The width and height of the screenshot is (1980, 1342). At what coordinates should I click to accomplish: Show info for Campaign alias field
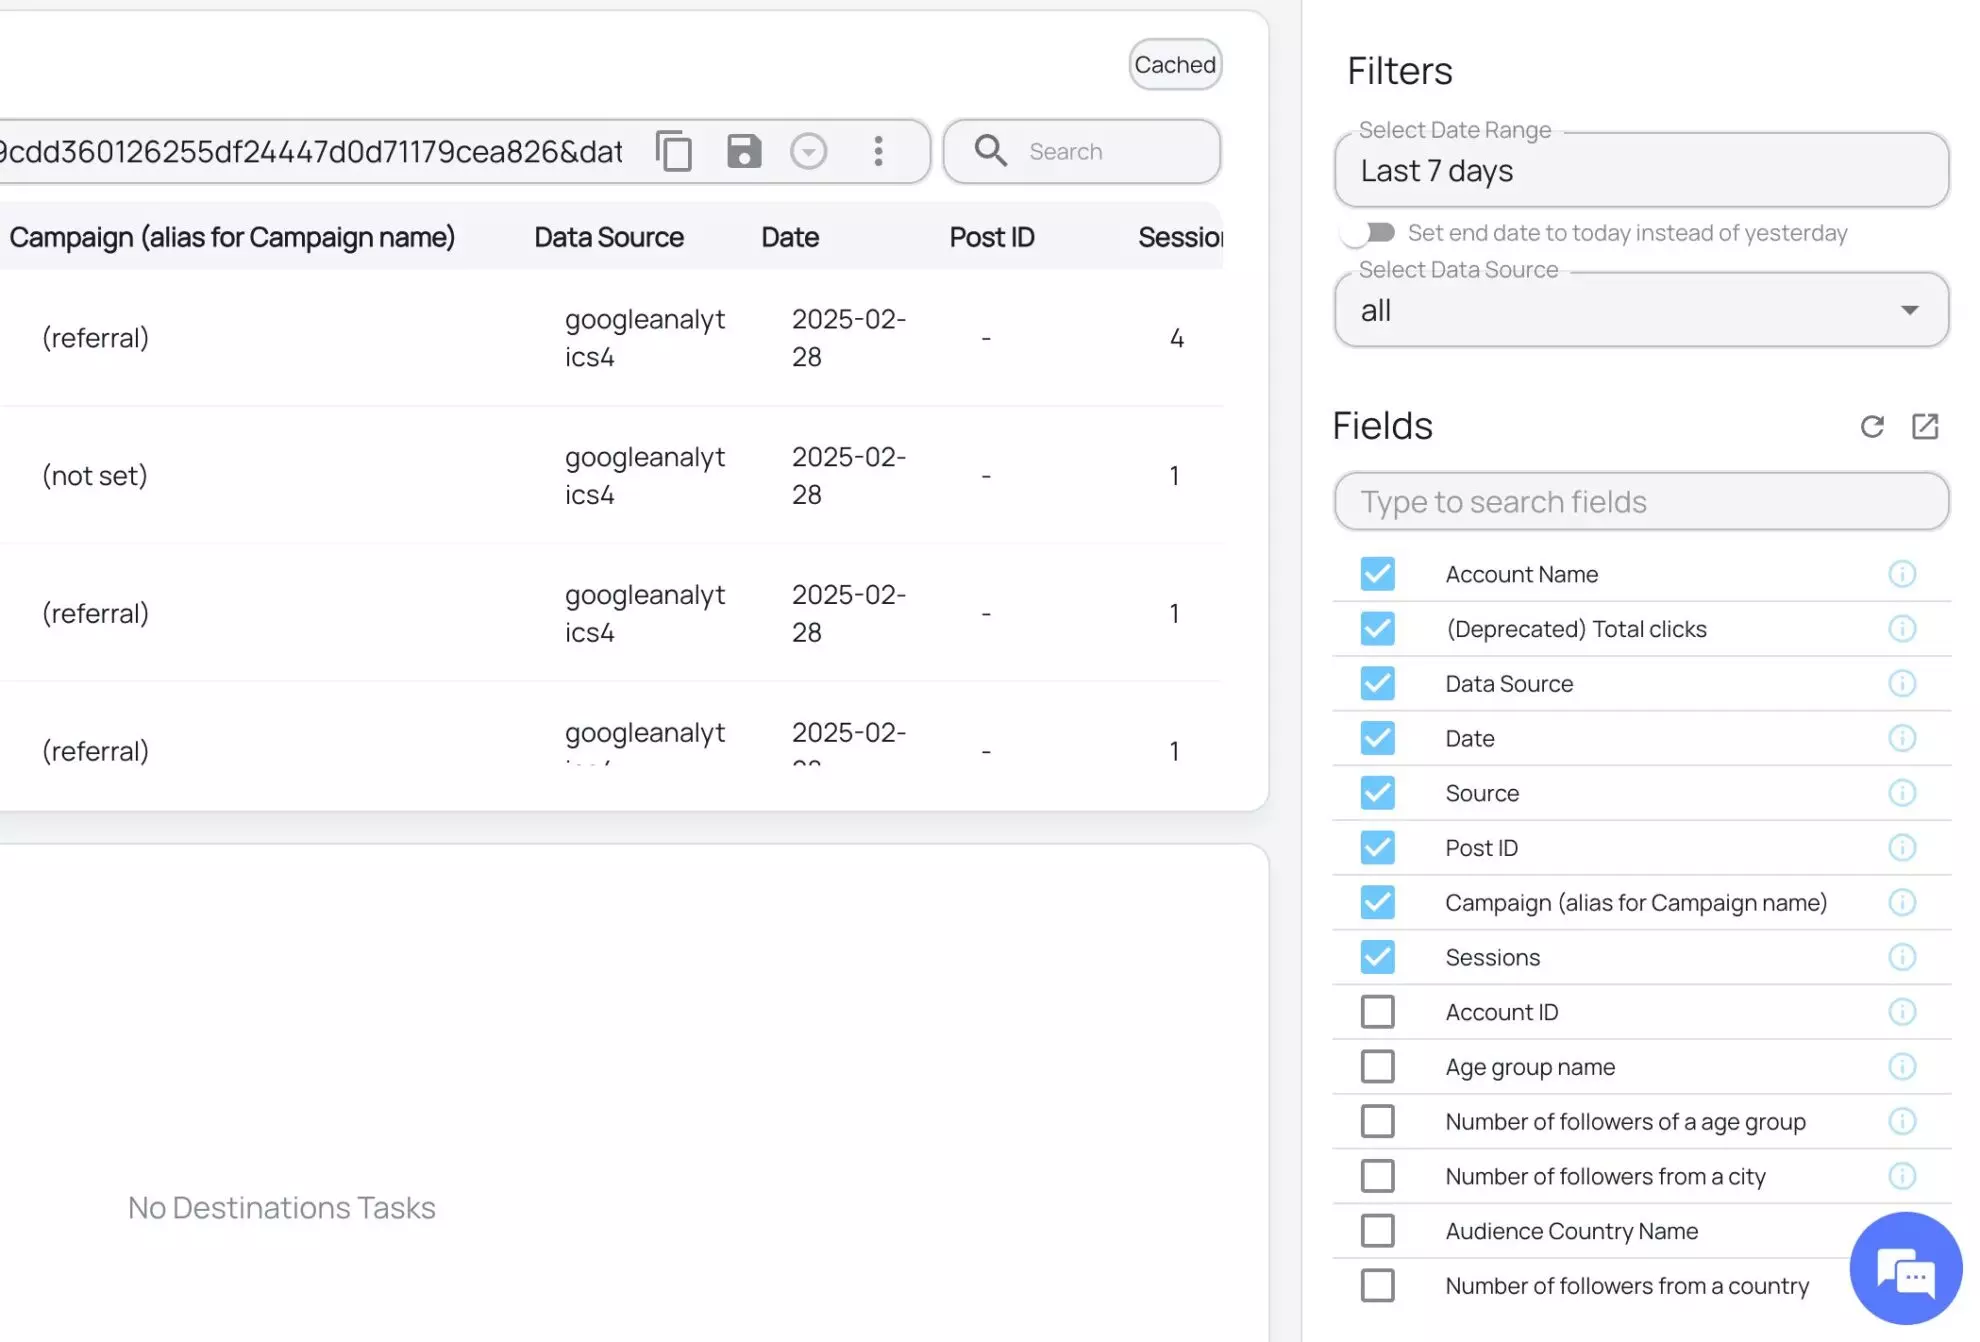point(1901,903)
